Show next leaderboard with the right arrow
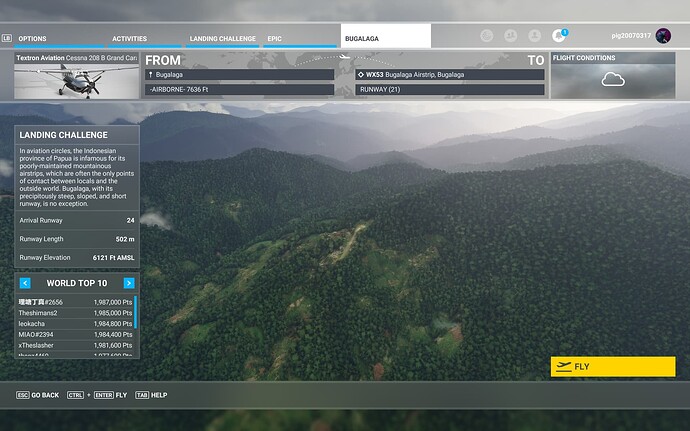 [129, 283]
